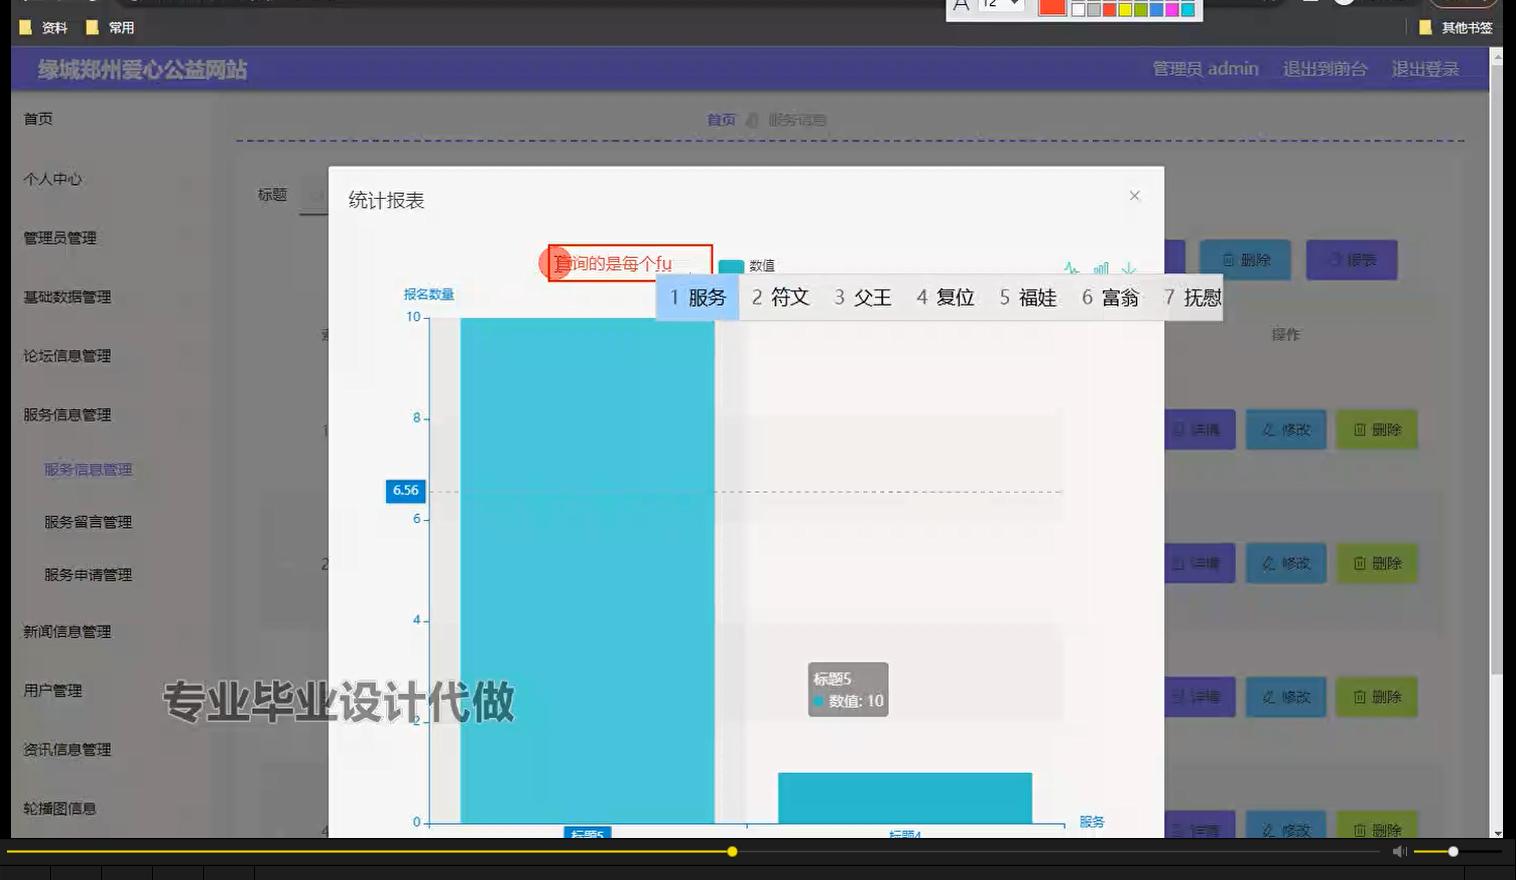This screenshot has height=880, width=1516.
Task: Expand 资讯信息管理 sidebar menu
Action: [67, 750]
